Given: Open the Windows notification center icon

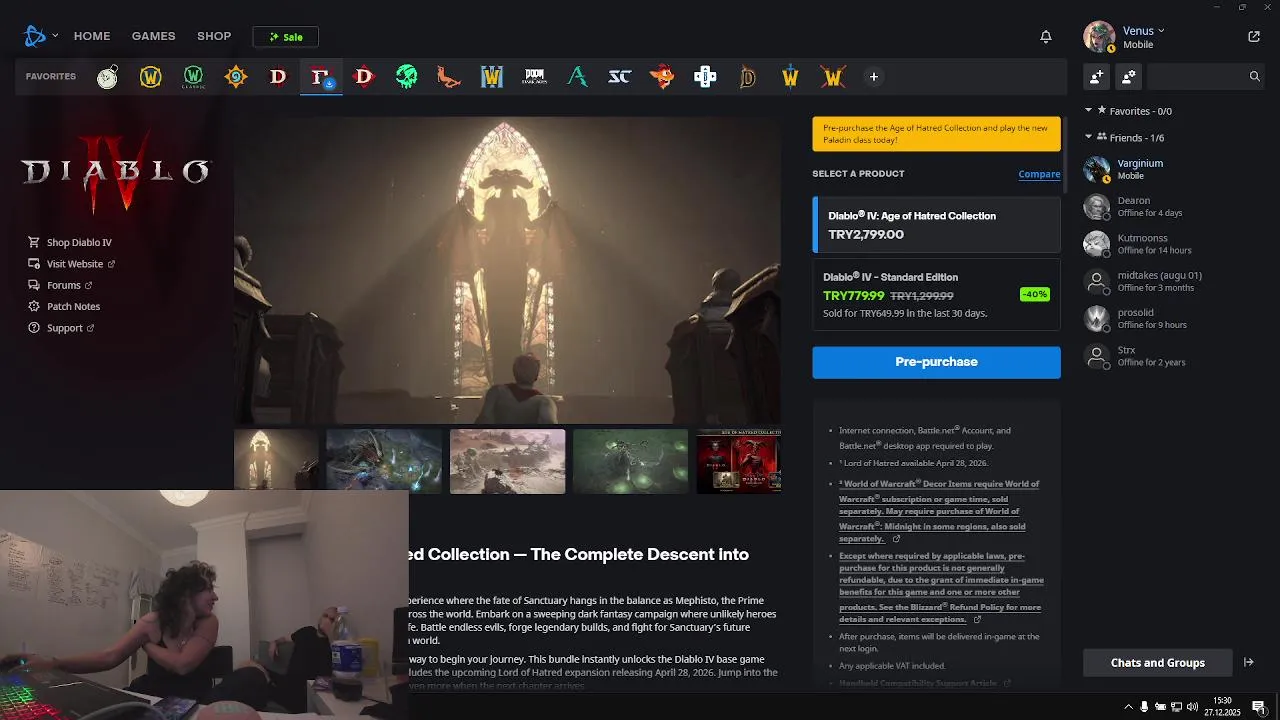Looking at the screenshot, I should (x=1259, y=707).
